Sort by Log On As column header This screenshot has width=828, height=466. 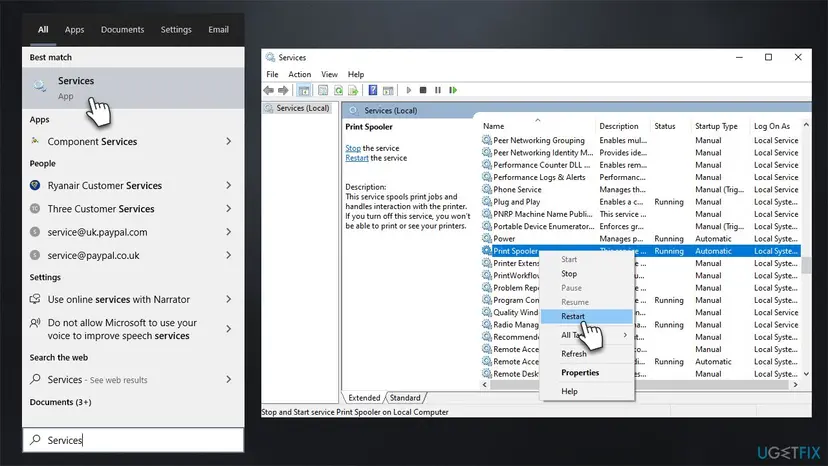pyautogui.click(x=775, y=126)
